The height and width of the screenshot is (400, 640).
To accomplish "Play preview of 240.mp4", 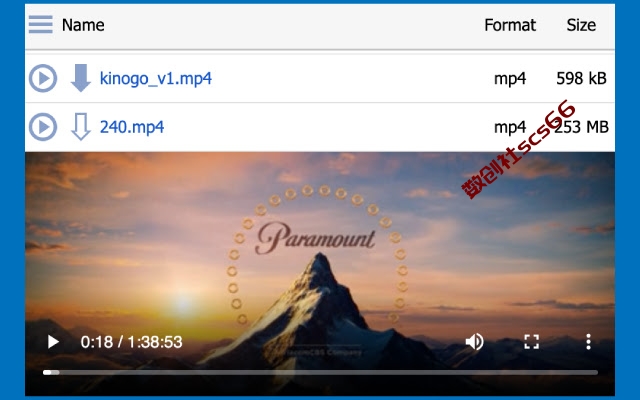I will [x=42, y=127].
